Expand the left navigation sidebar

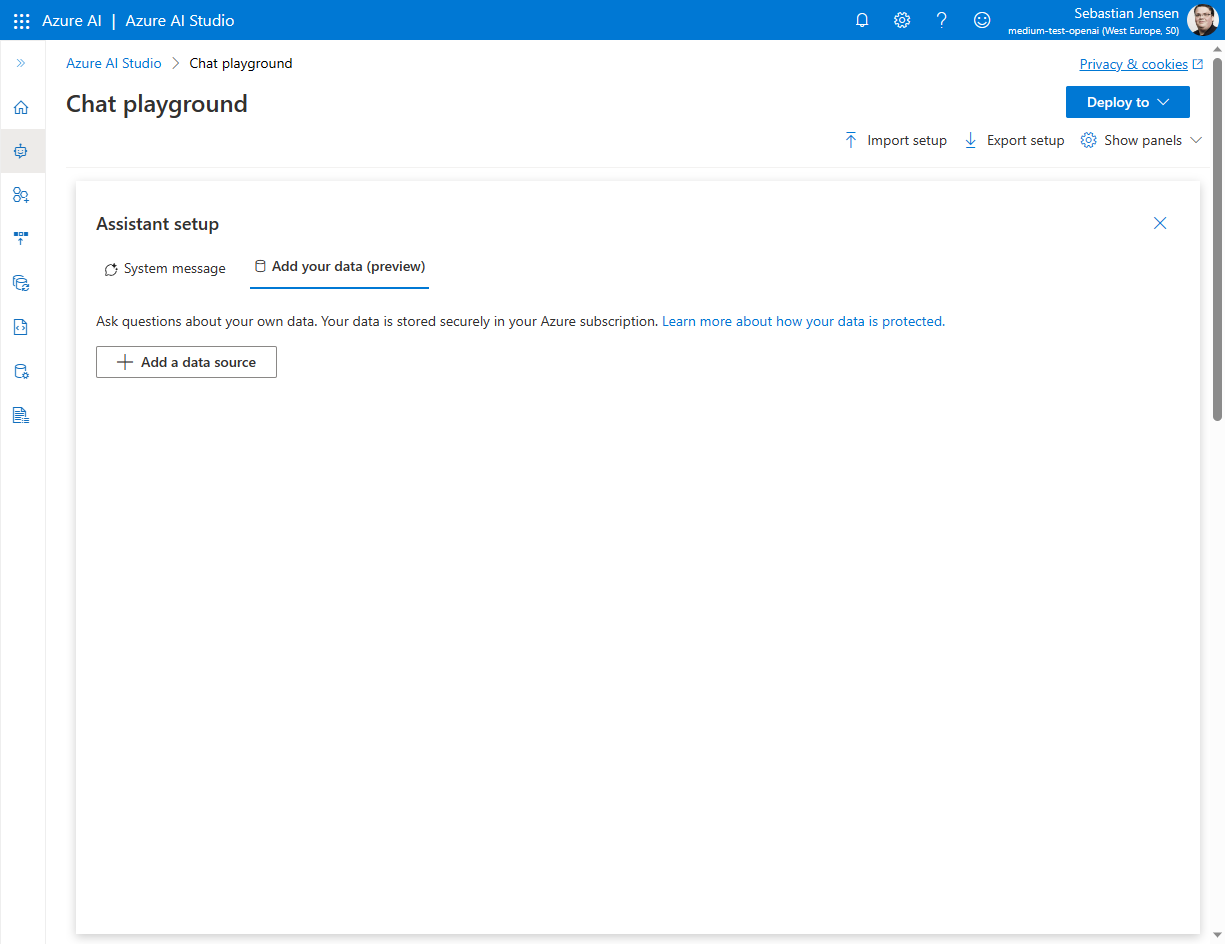click(21, 63)
